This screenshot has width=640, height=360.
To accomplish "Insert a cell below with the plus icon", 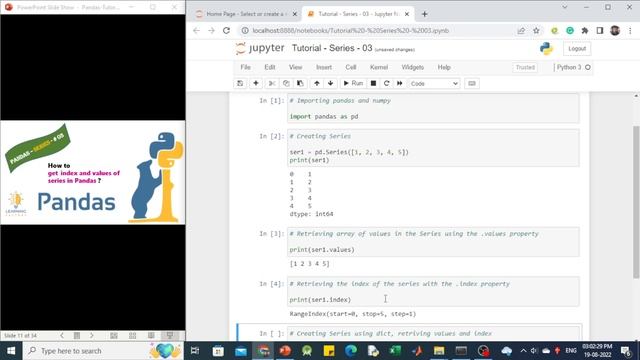I will coord(256,83).
